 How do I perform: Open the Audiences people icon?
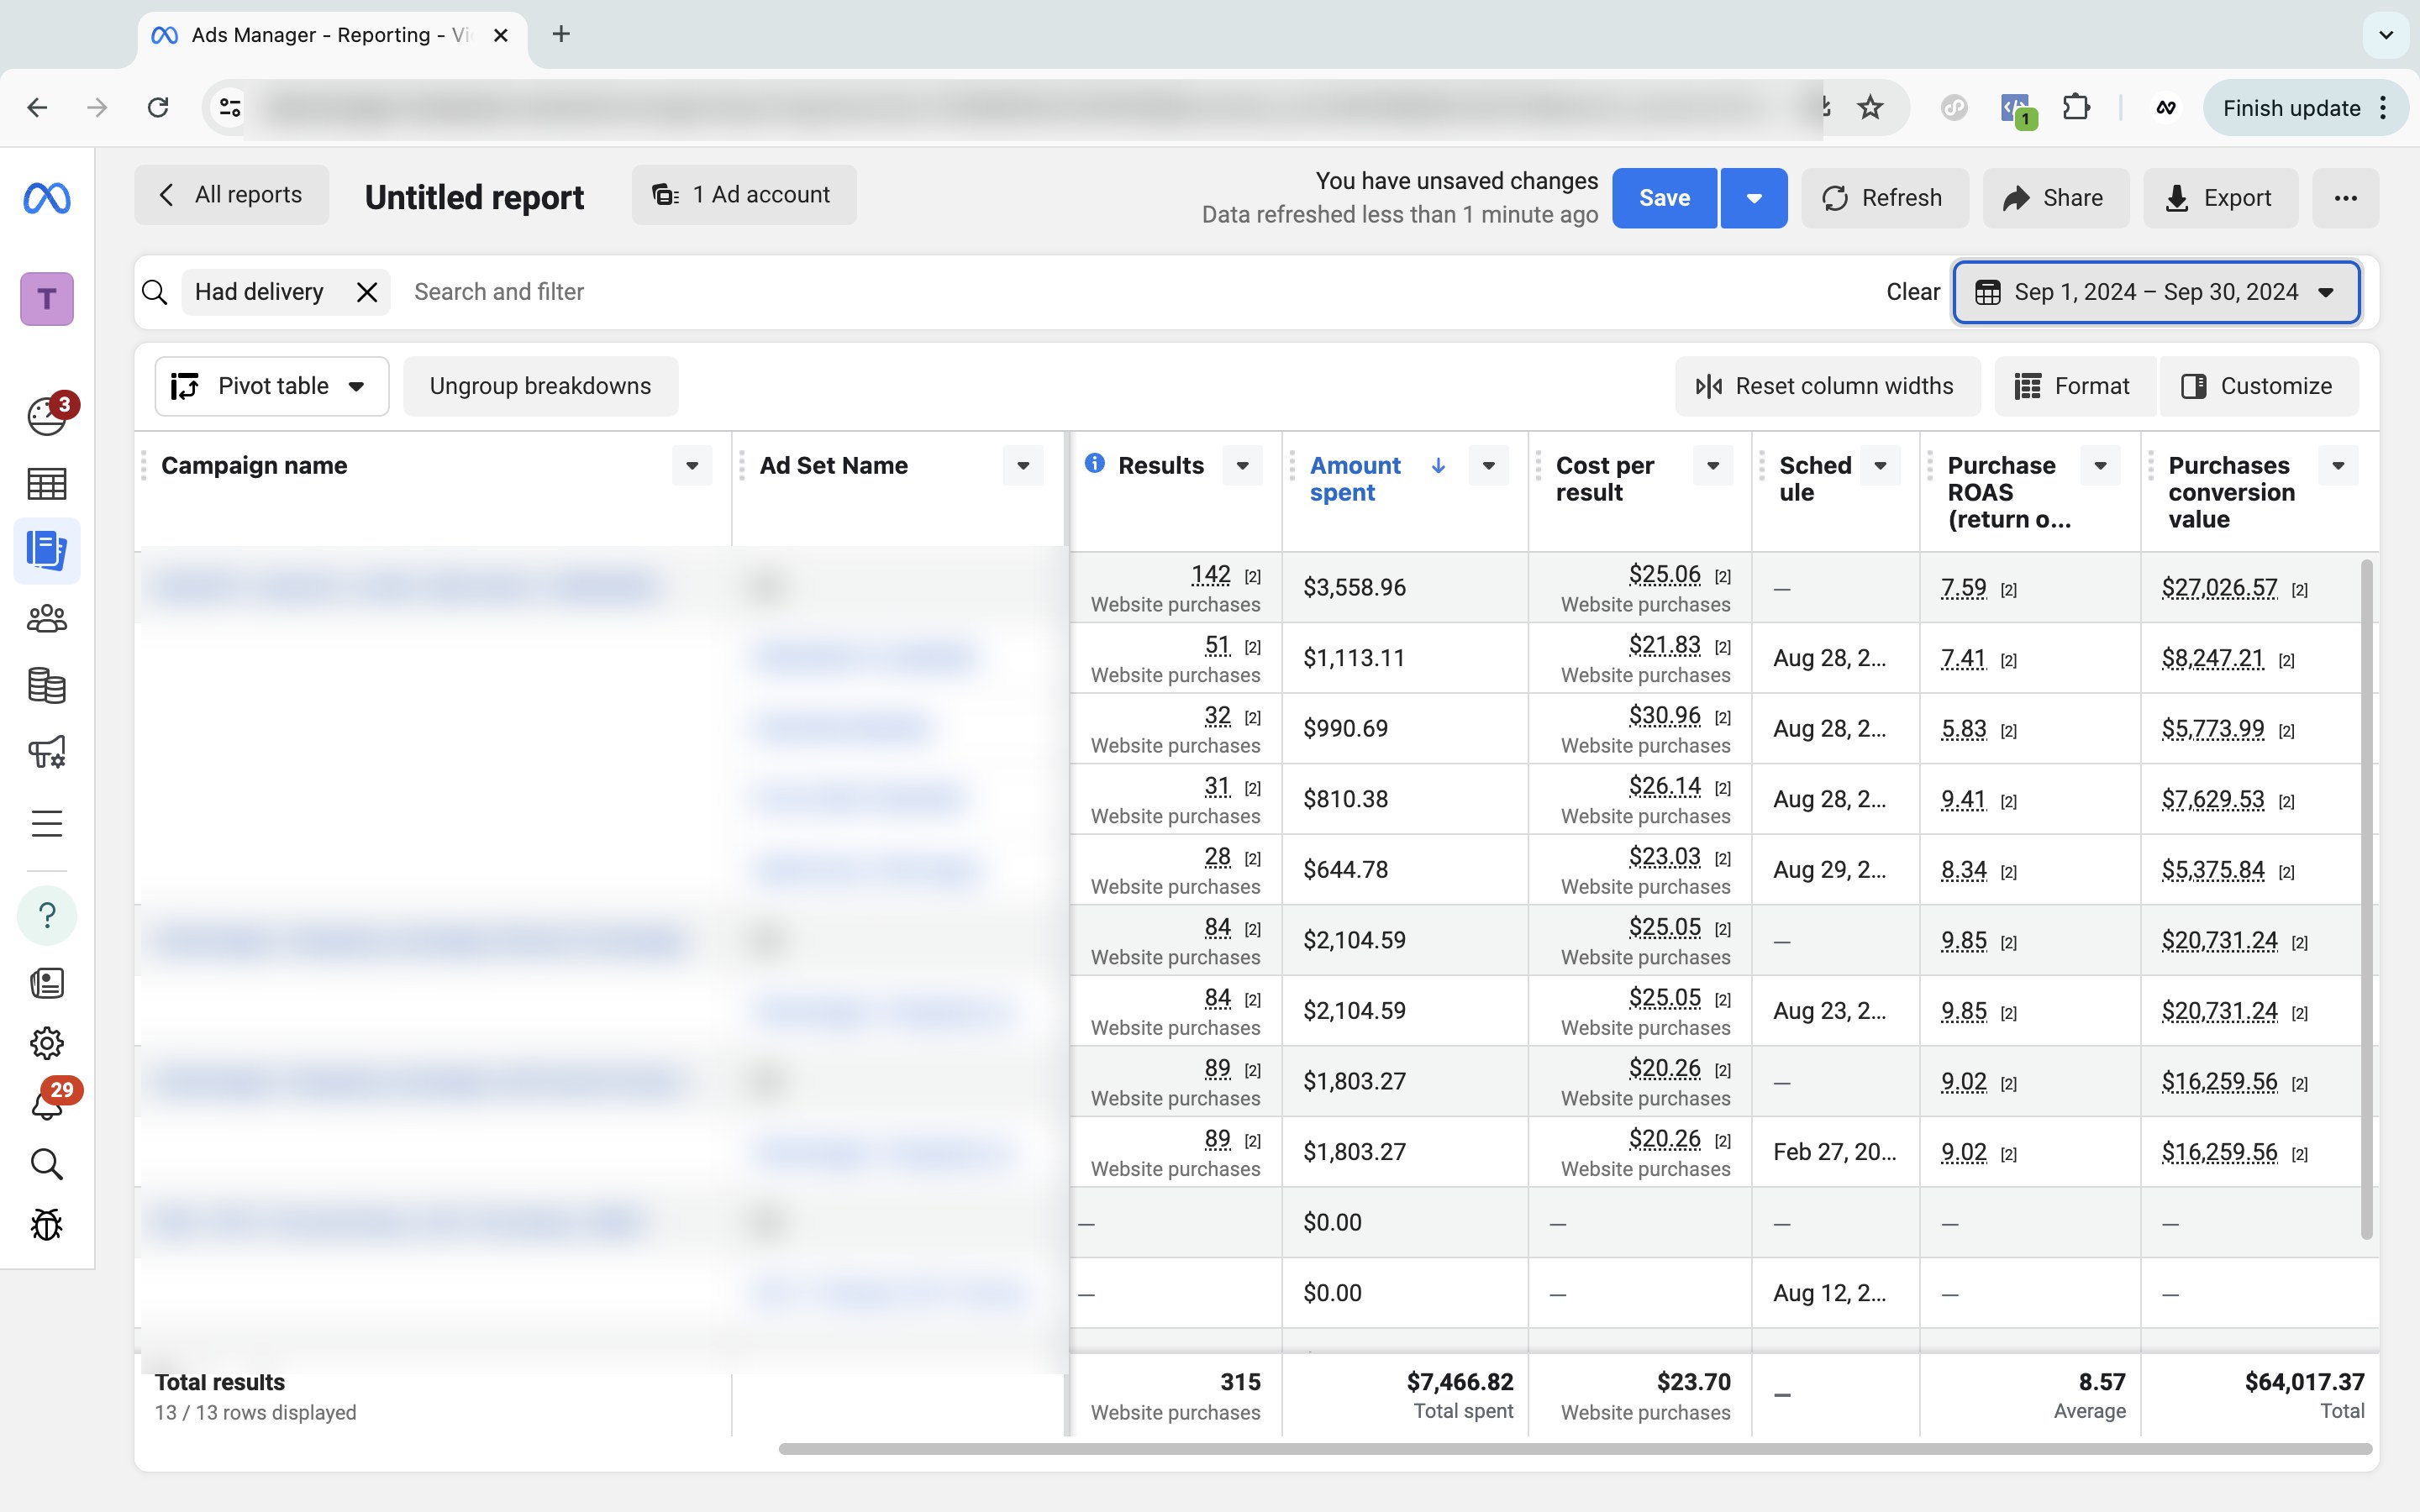47,619
